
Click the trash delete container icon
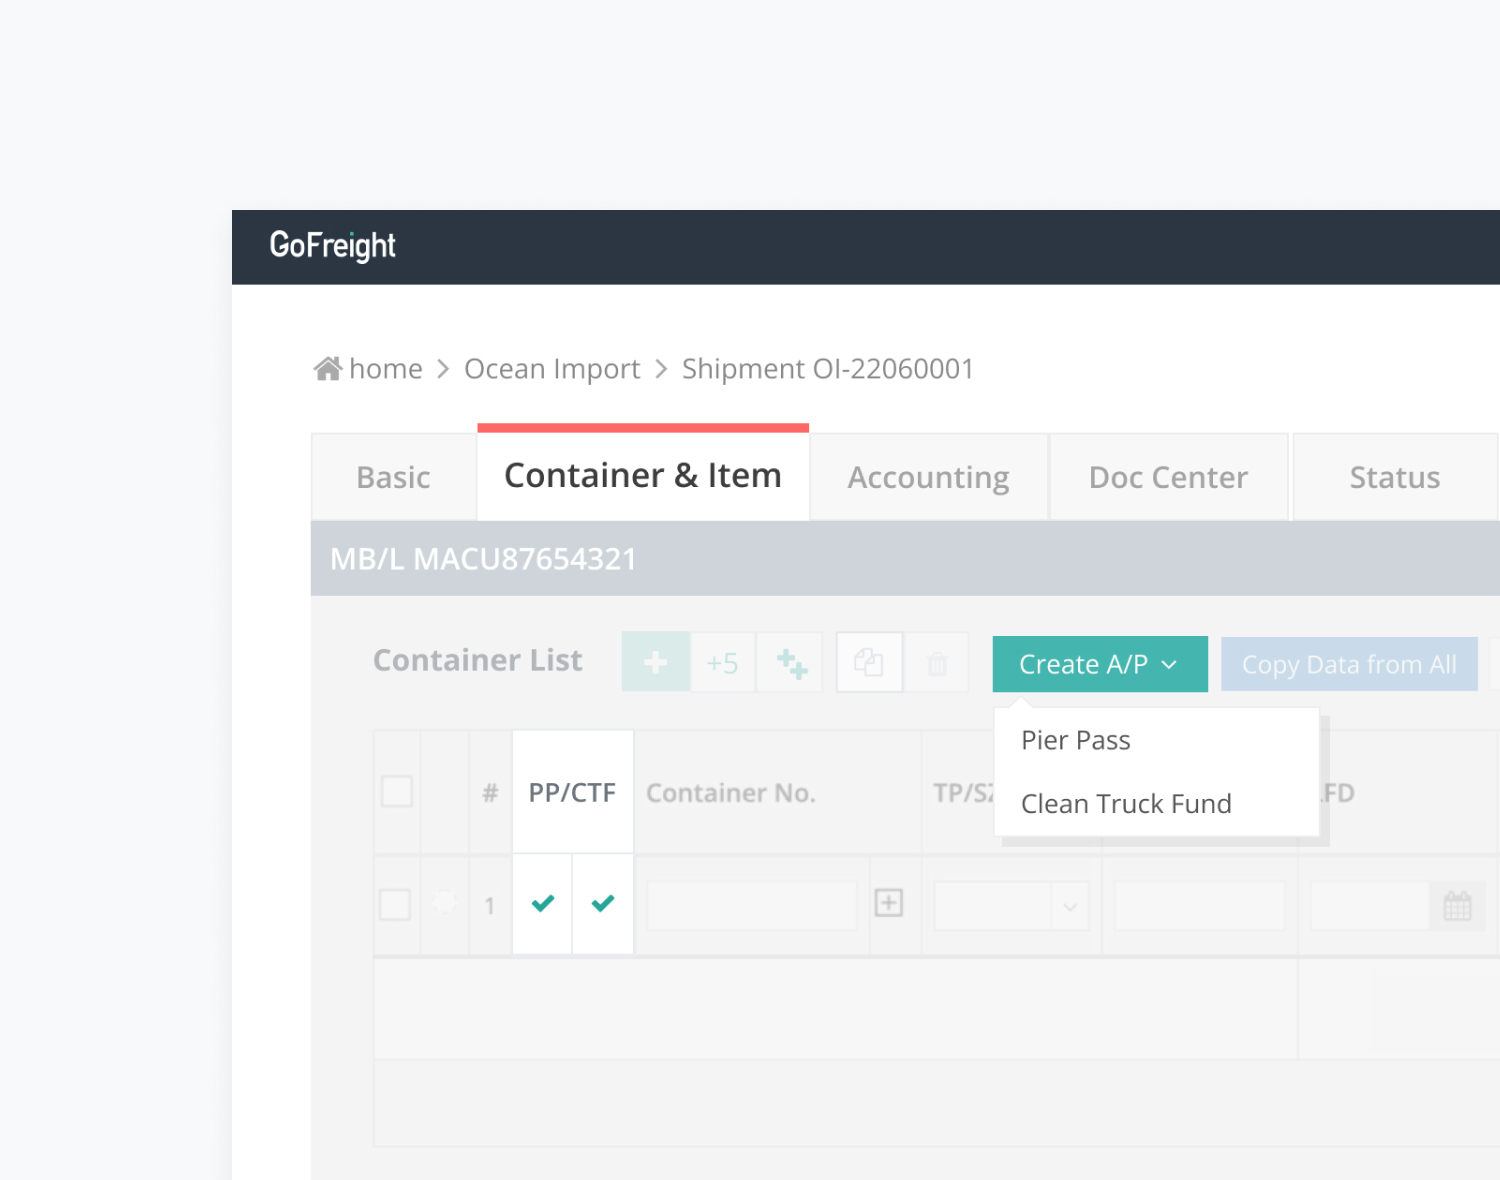[937, 663]
